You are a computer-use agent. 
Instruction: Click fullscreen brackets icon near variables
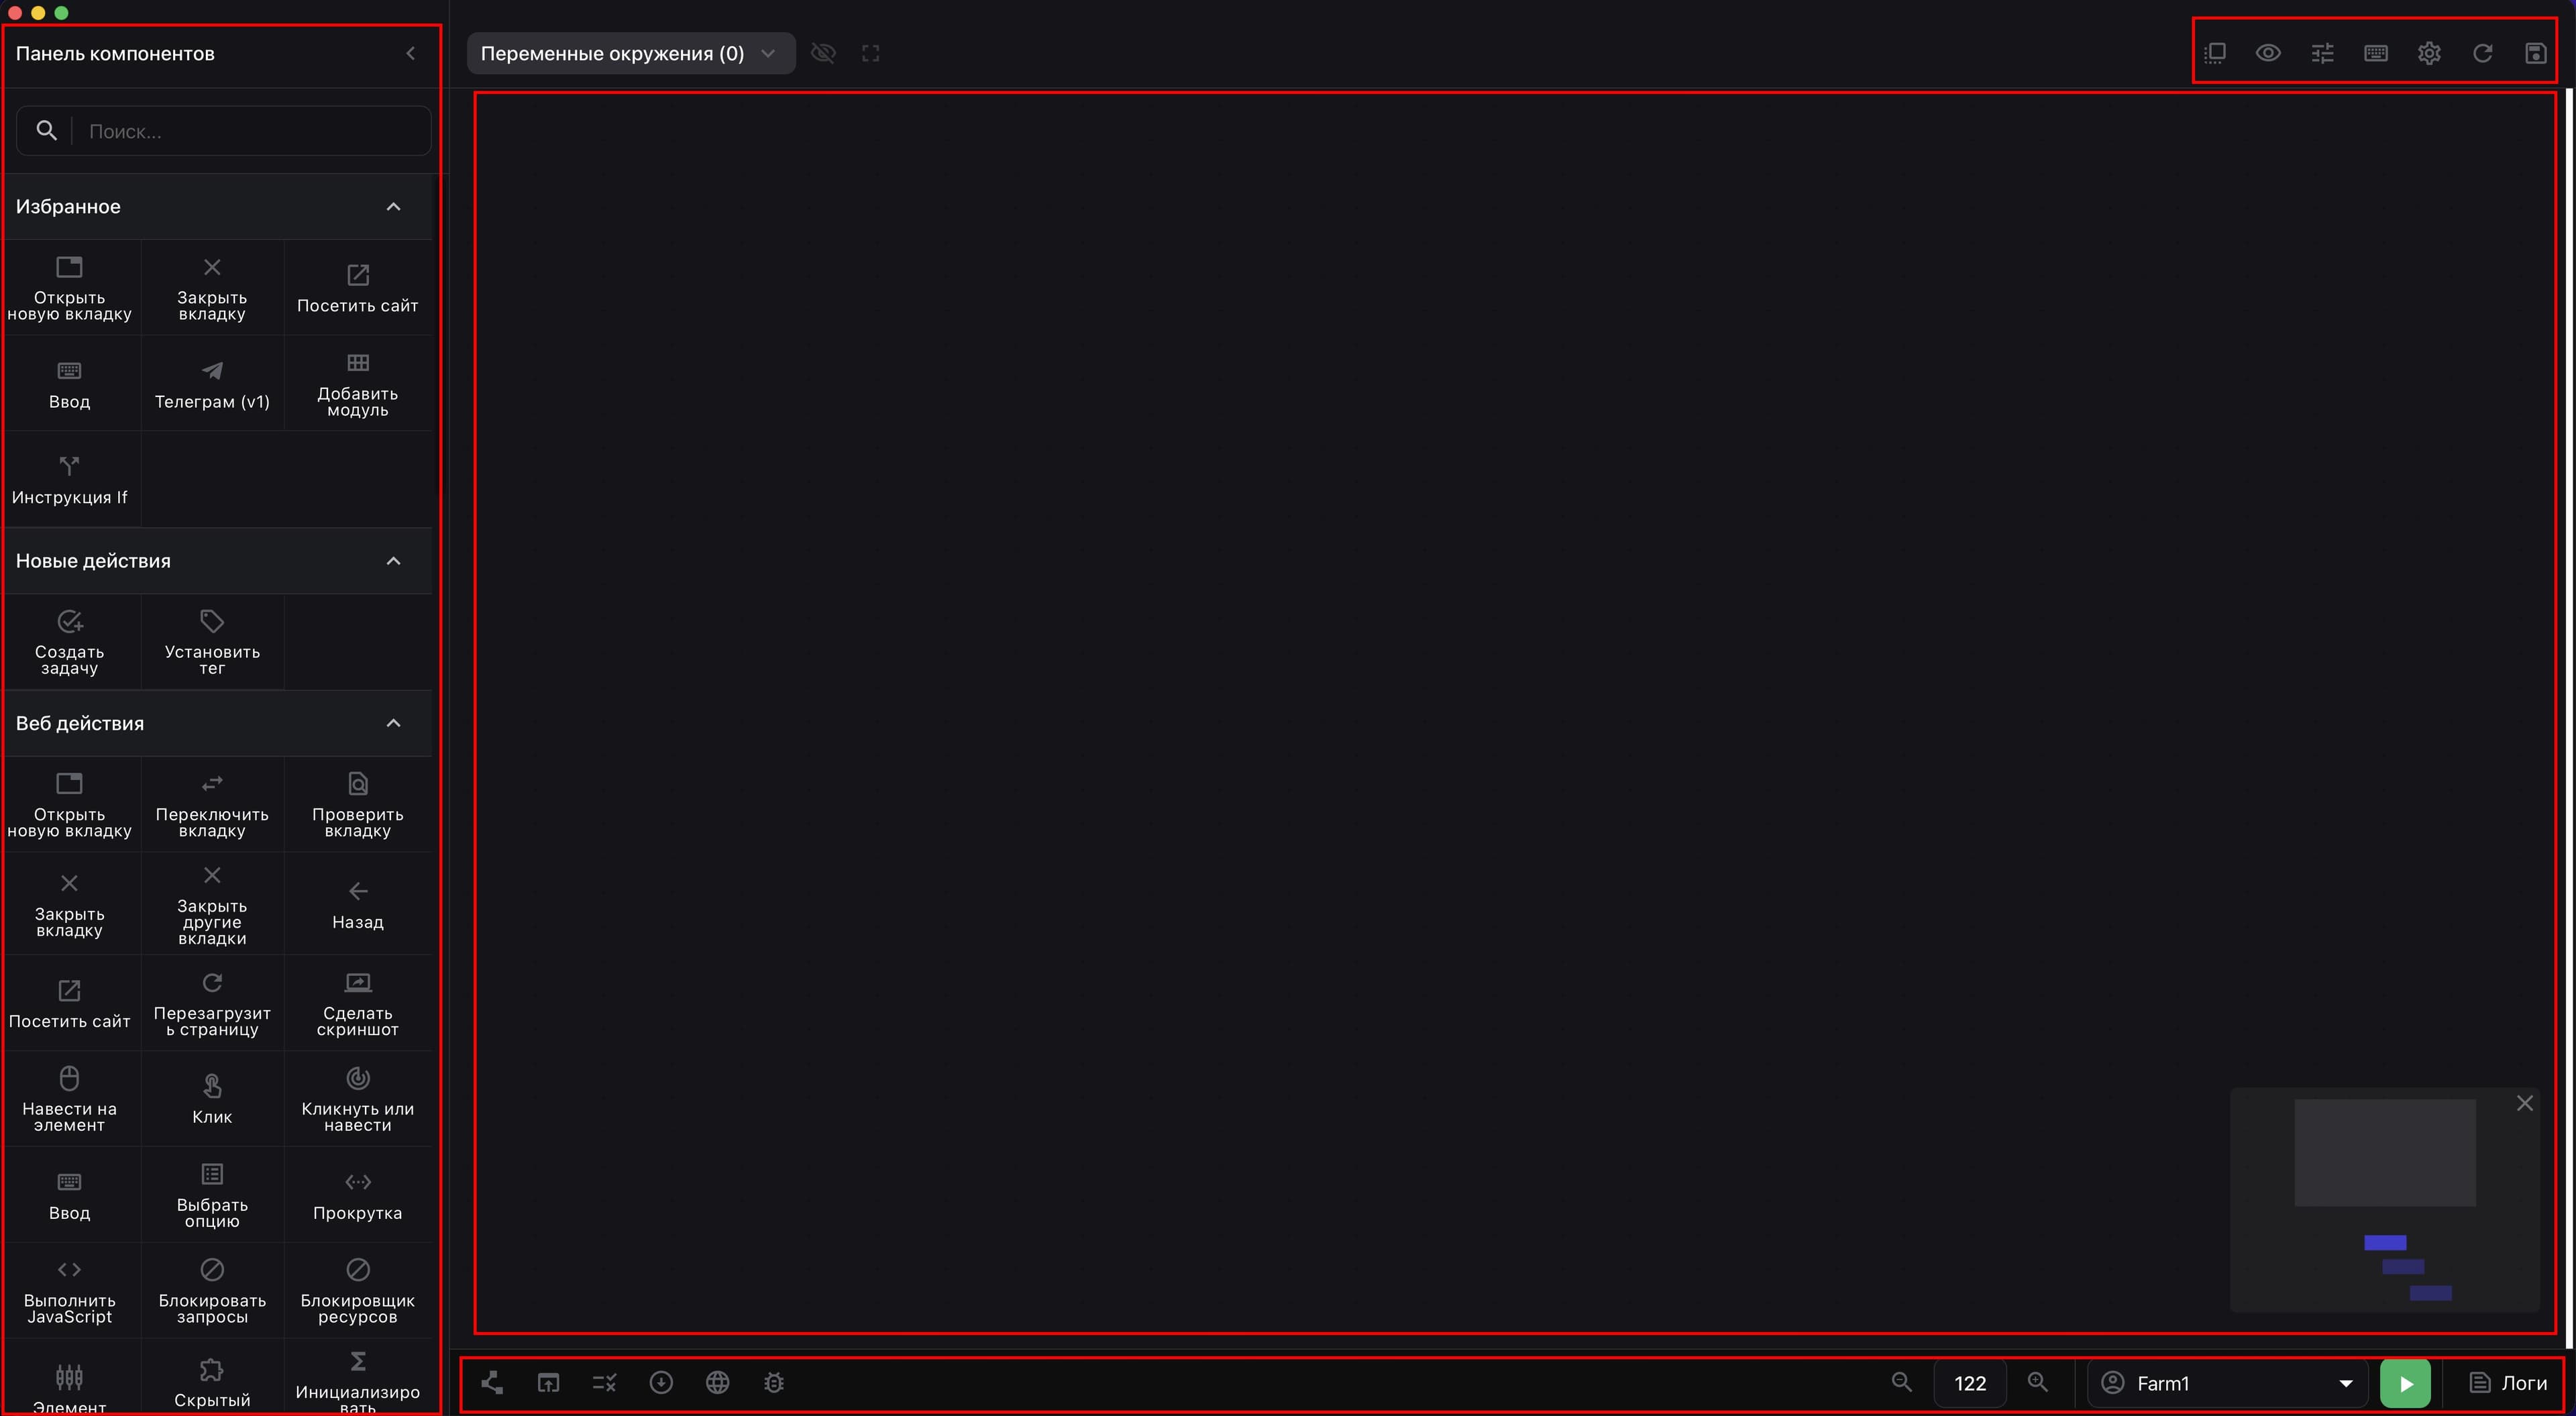pos(870,53)
